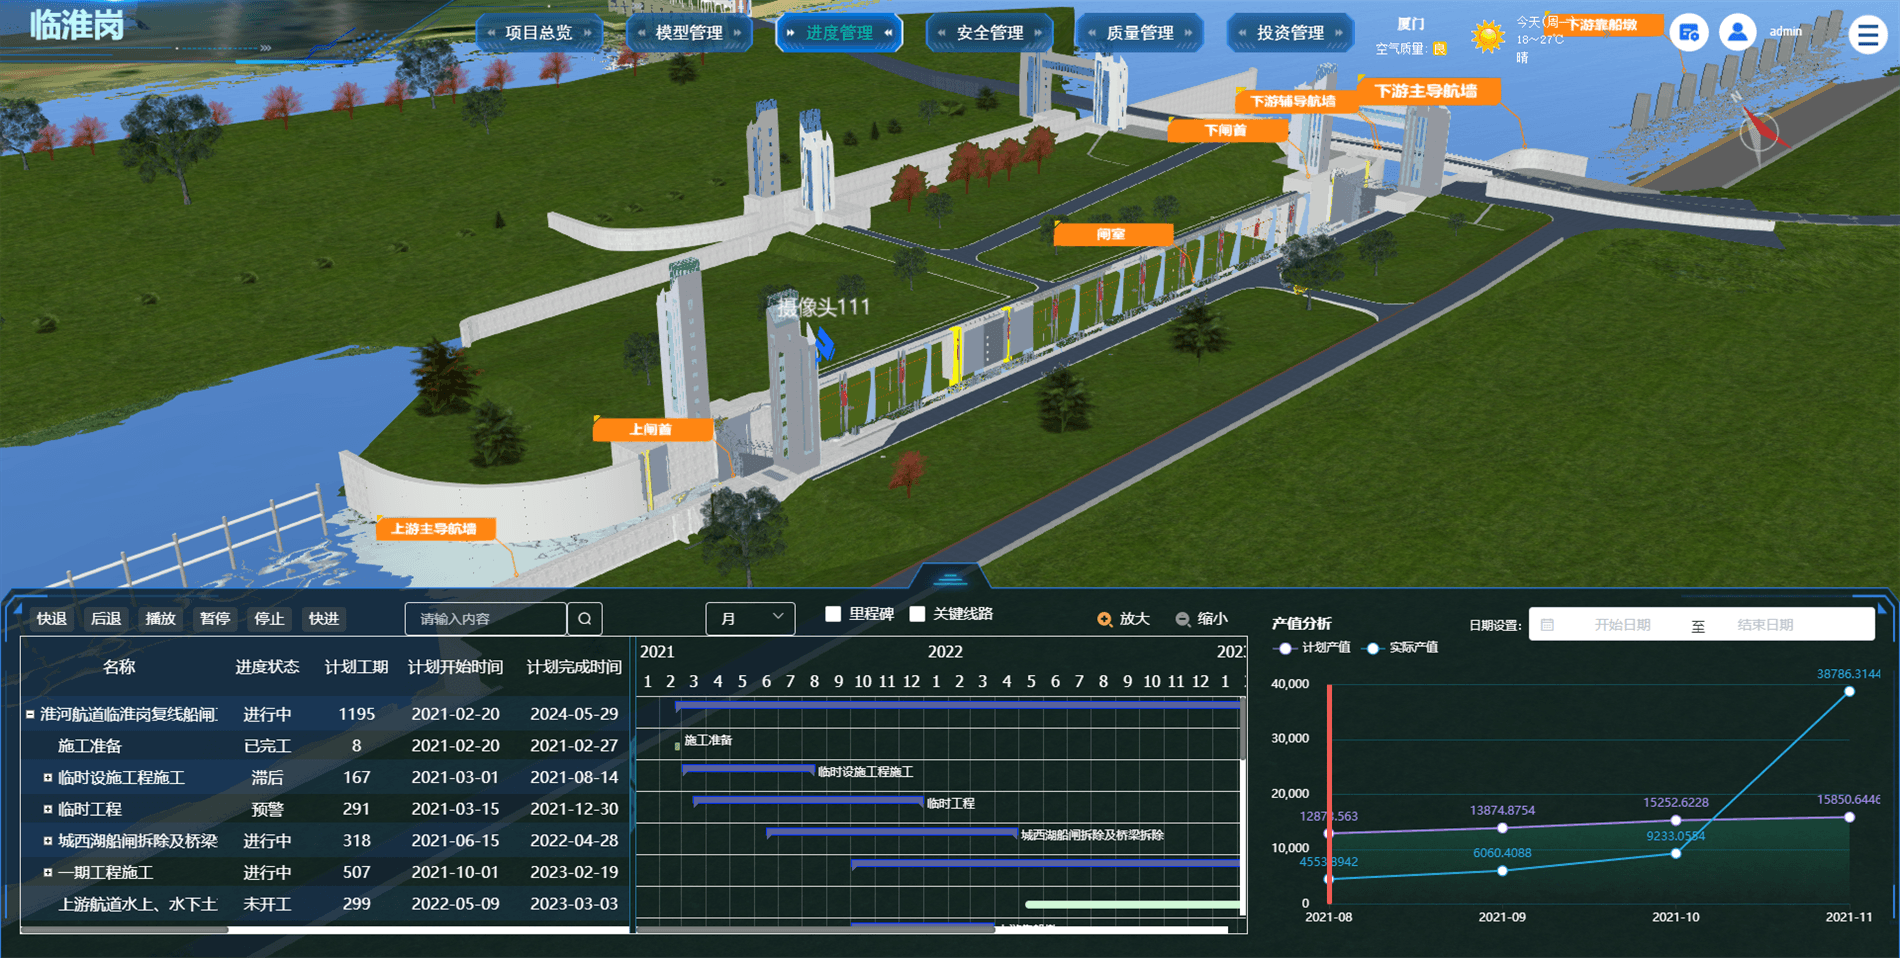1900x958 pixels.
Task: Zoom in with the 放大 icon
Action: coord(1104,619)
